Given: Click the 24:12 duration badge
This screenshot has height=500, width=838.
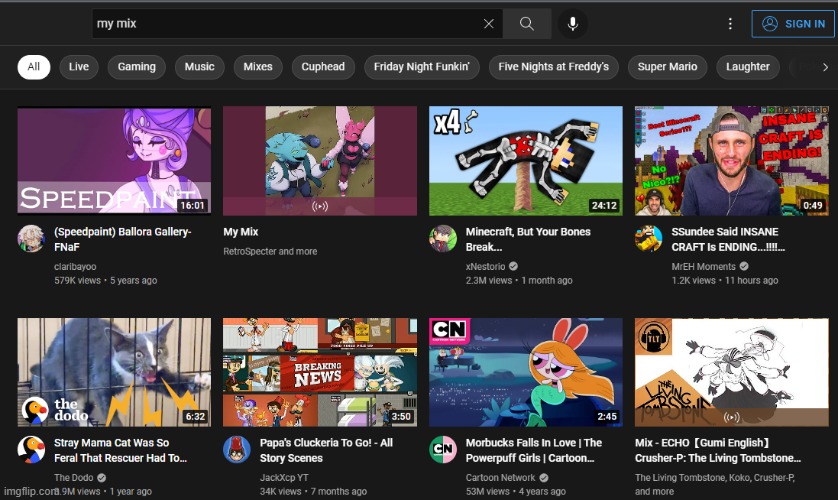Looking at the screenshot, I should [604, 206].
